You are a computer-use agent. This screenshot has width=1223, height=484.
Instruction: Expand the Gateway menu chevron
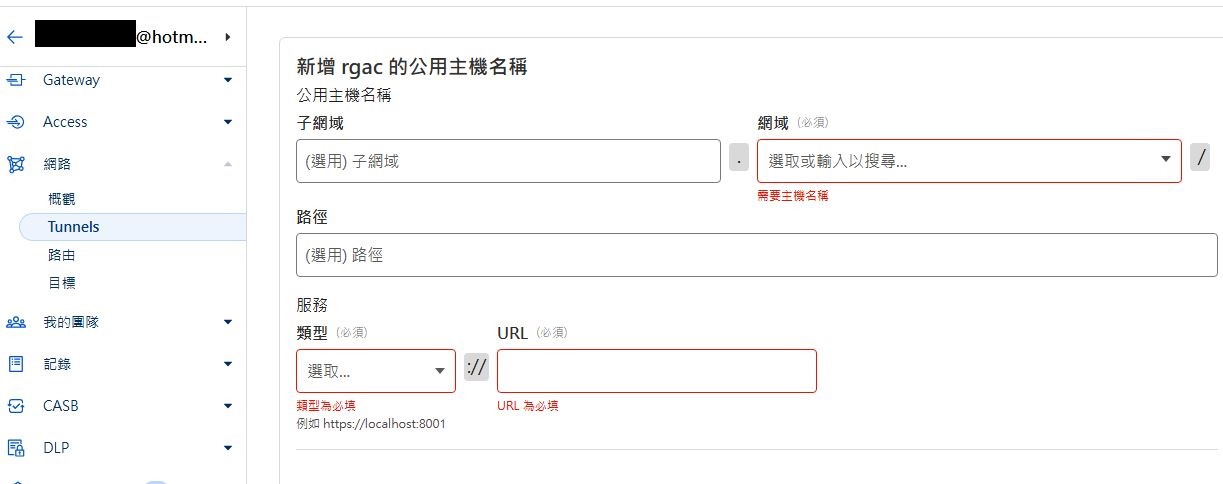pos(228,80)
